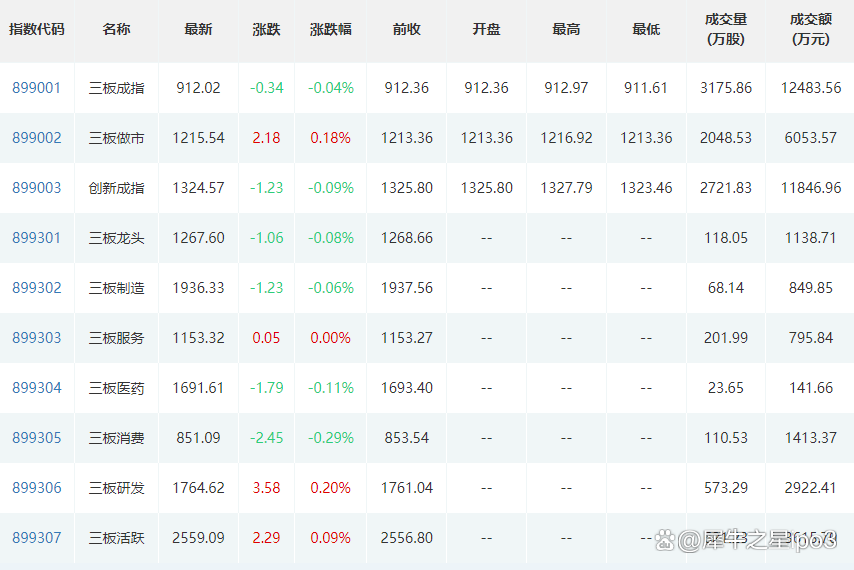Select the 三板制造 name cell

117,287
